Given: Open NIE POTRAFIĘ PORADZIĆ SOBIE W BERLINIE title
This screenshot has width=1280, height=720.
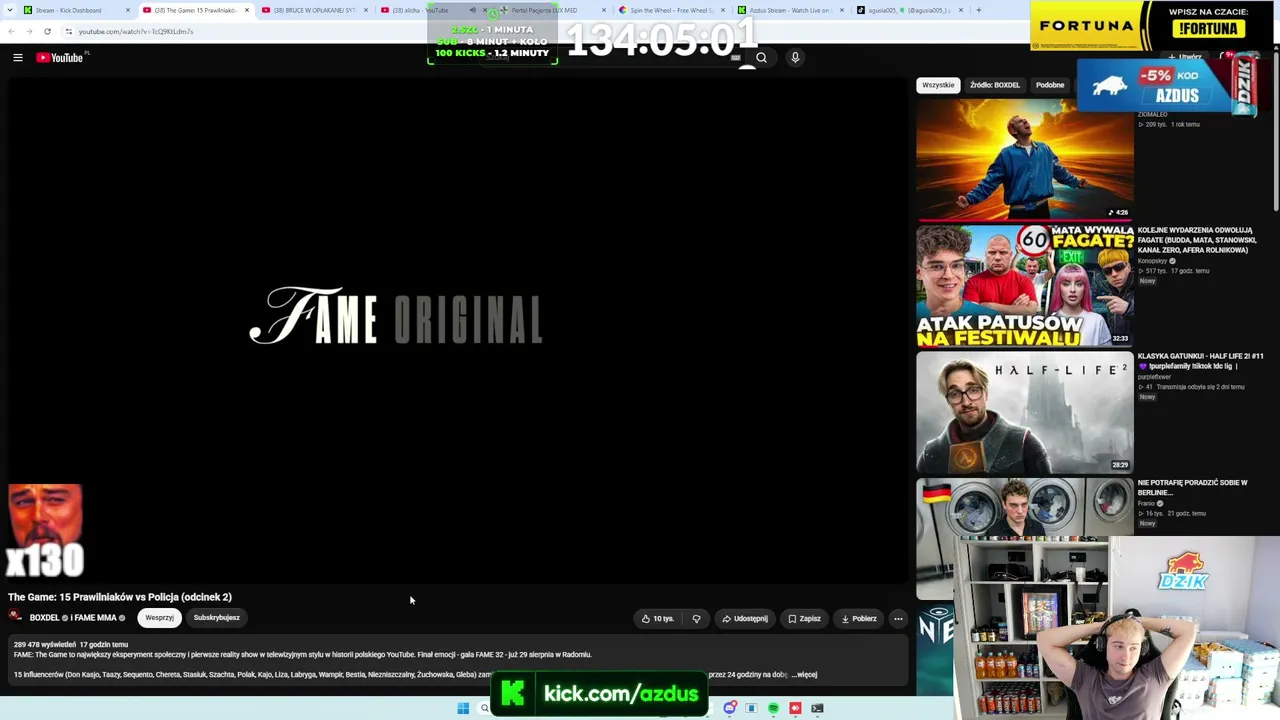Looking at the screenshot, I should [x=1192, y=487].
